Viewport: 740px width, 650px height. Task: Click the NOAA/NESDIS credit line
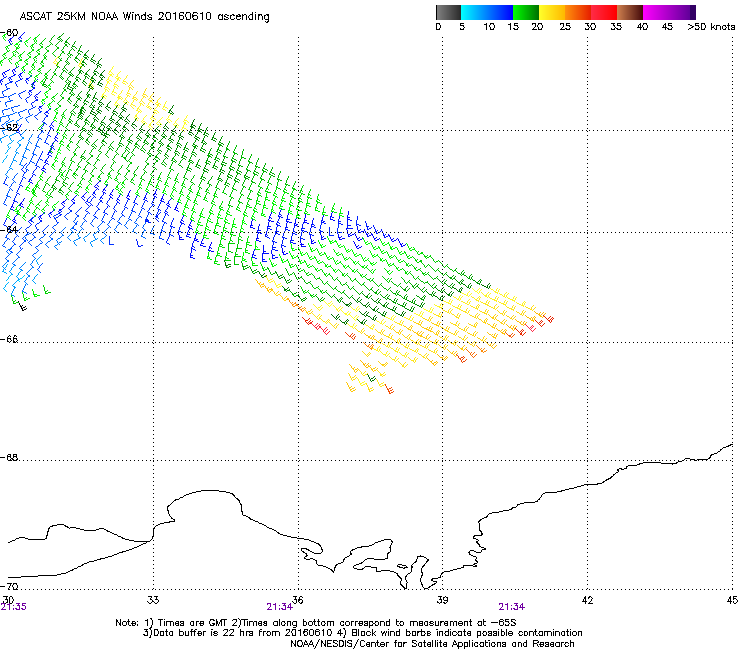click(x=432, y=644)
